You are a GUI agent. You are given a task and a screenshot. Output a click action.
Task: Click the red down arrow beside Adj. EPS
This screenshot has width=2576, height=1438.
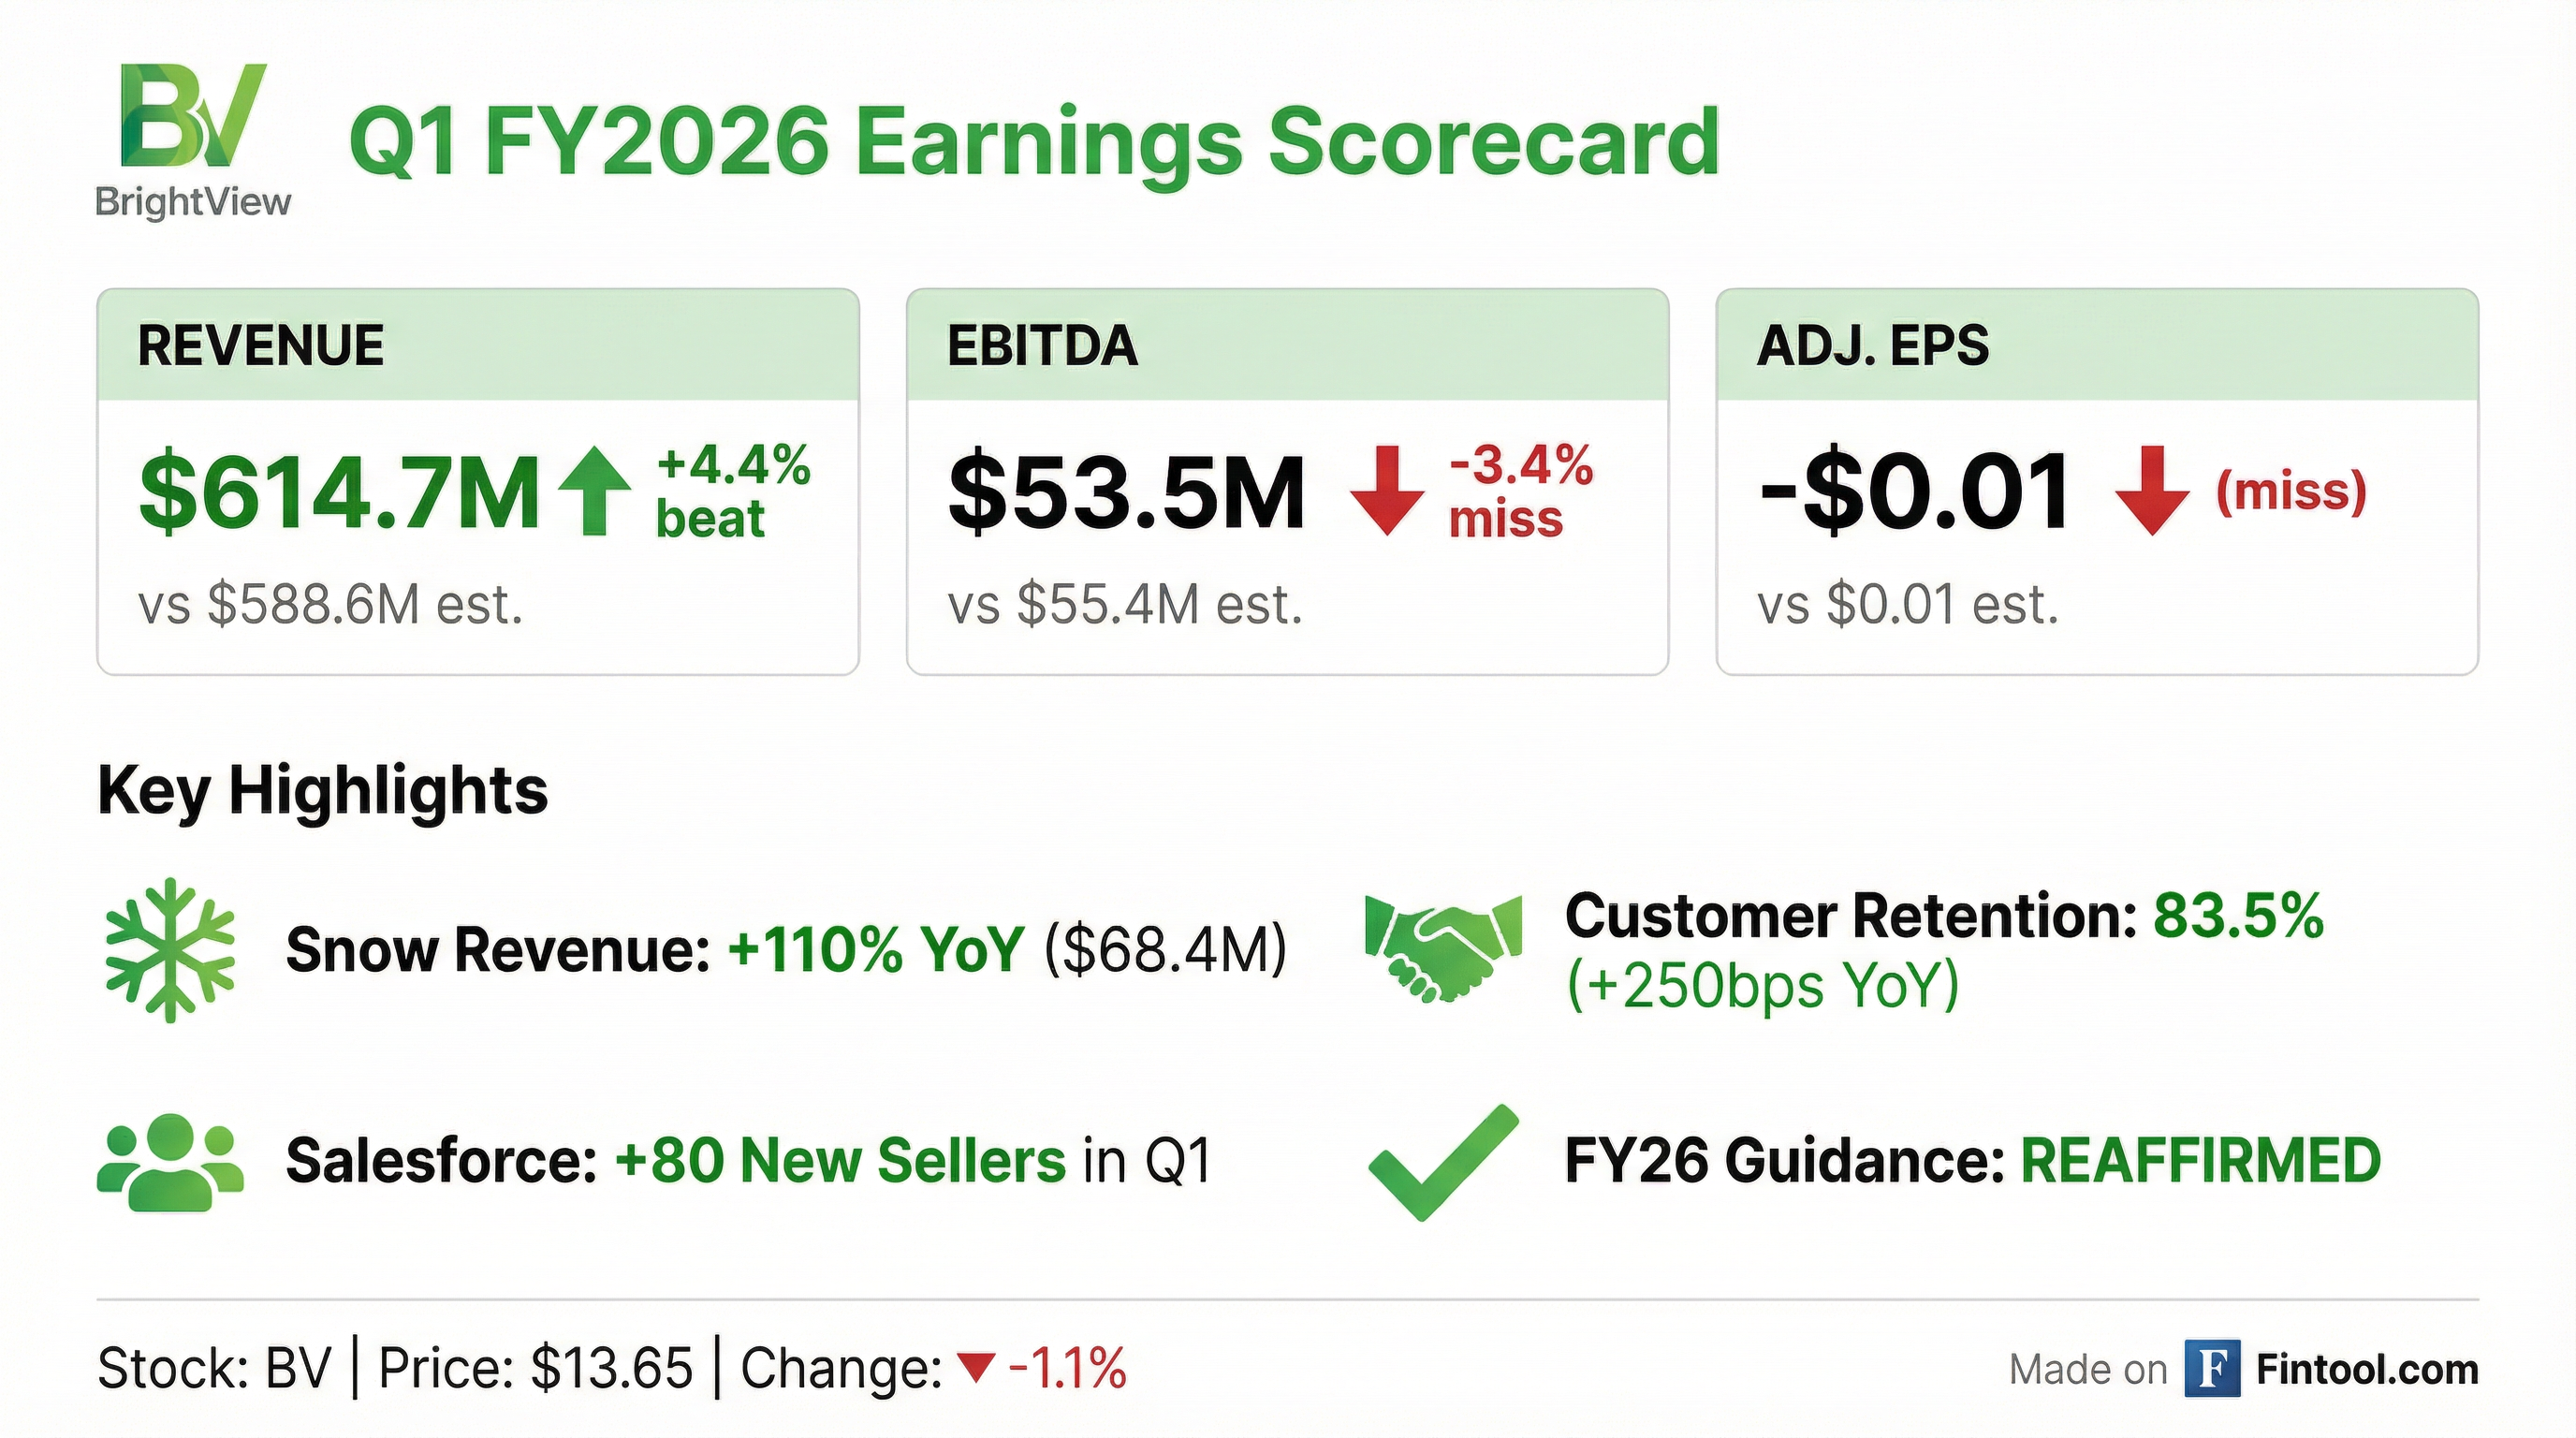pyautogui.click(x=2152, y=490)
